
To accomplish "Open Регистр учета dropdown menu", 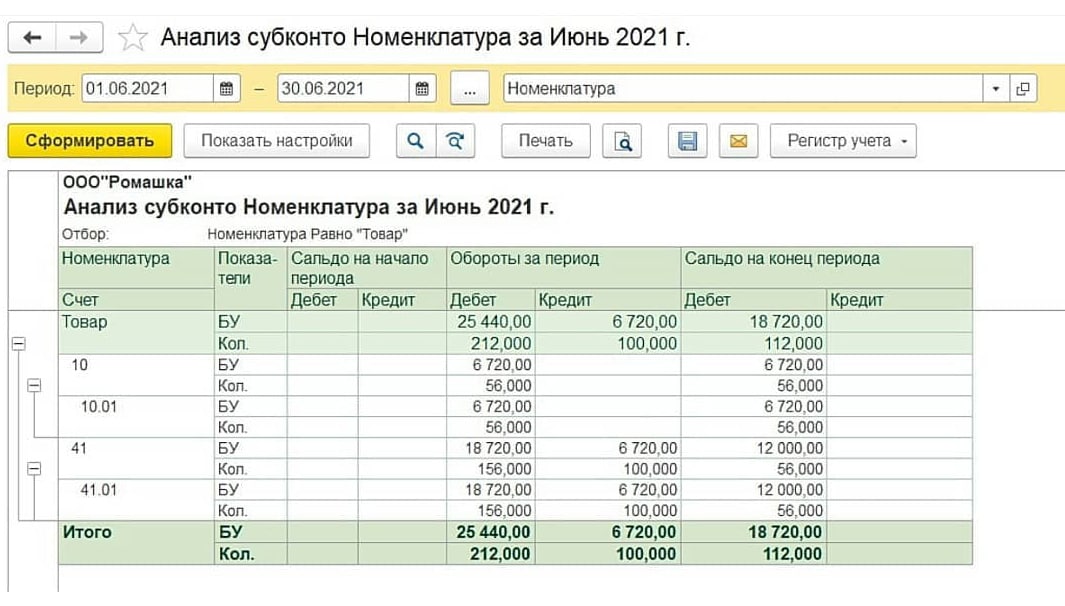I will pyautogui.click(x=843, y=141).
